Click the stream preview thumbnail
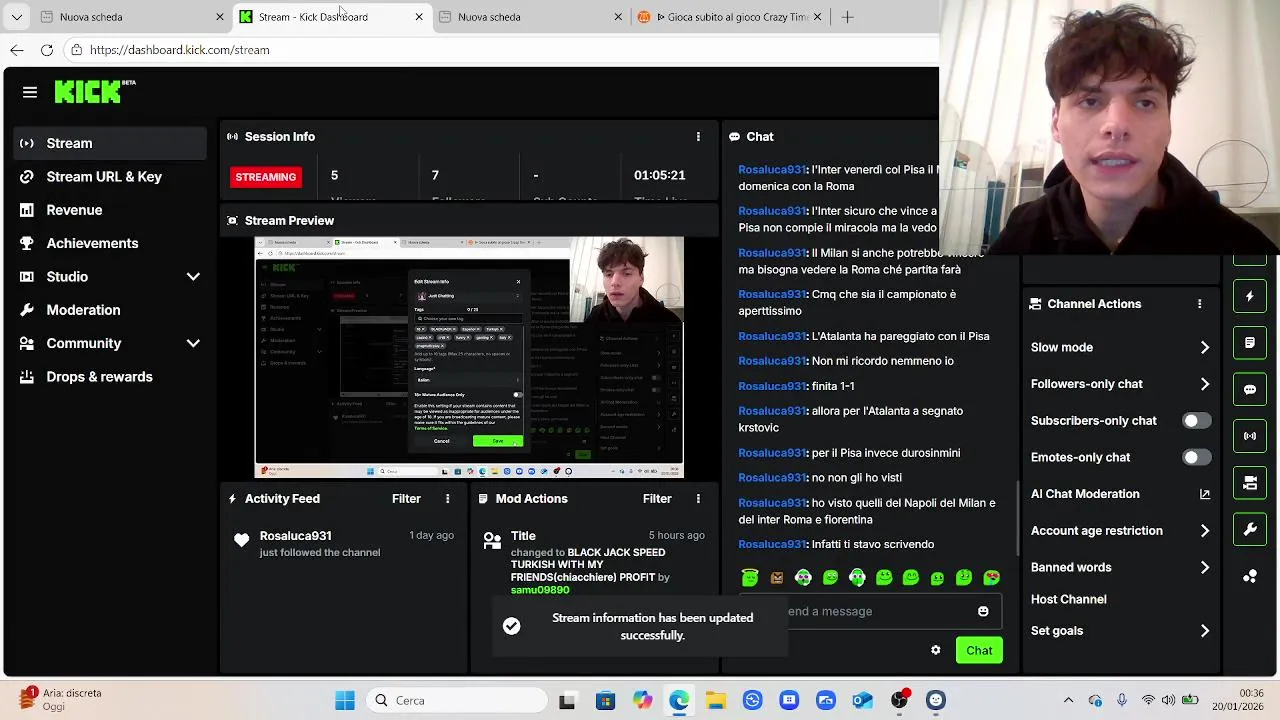 (469, 357)
